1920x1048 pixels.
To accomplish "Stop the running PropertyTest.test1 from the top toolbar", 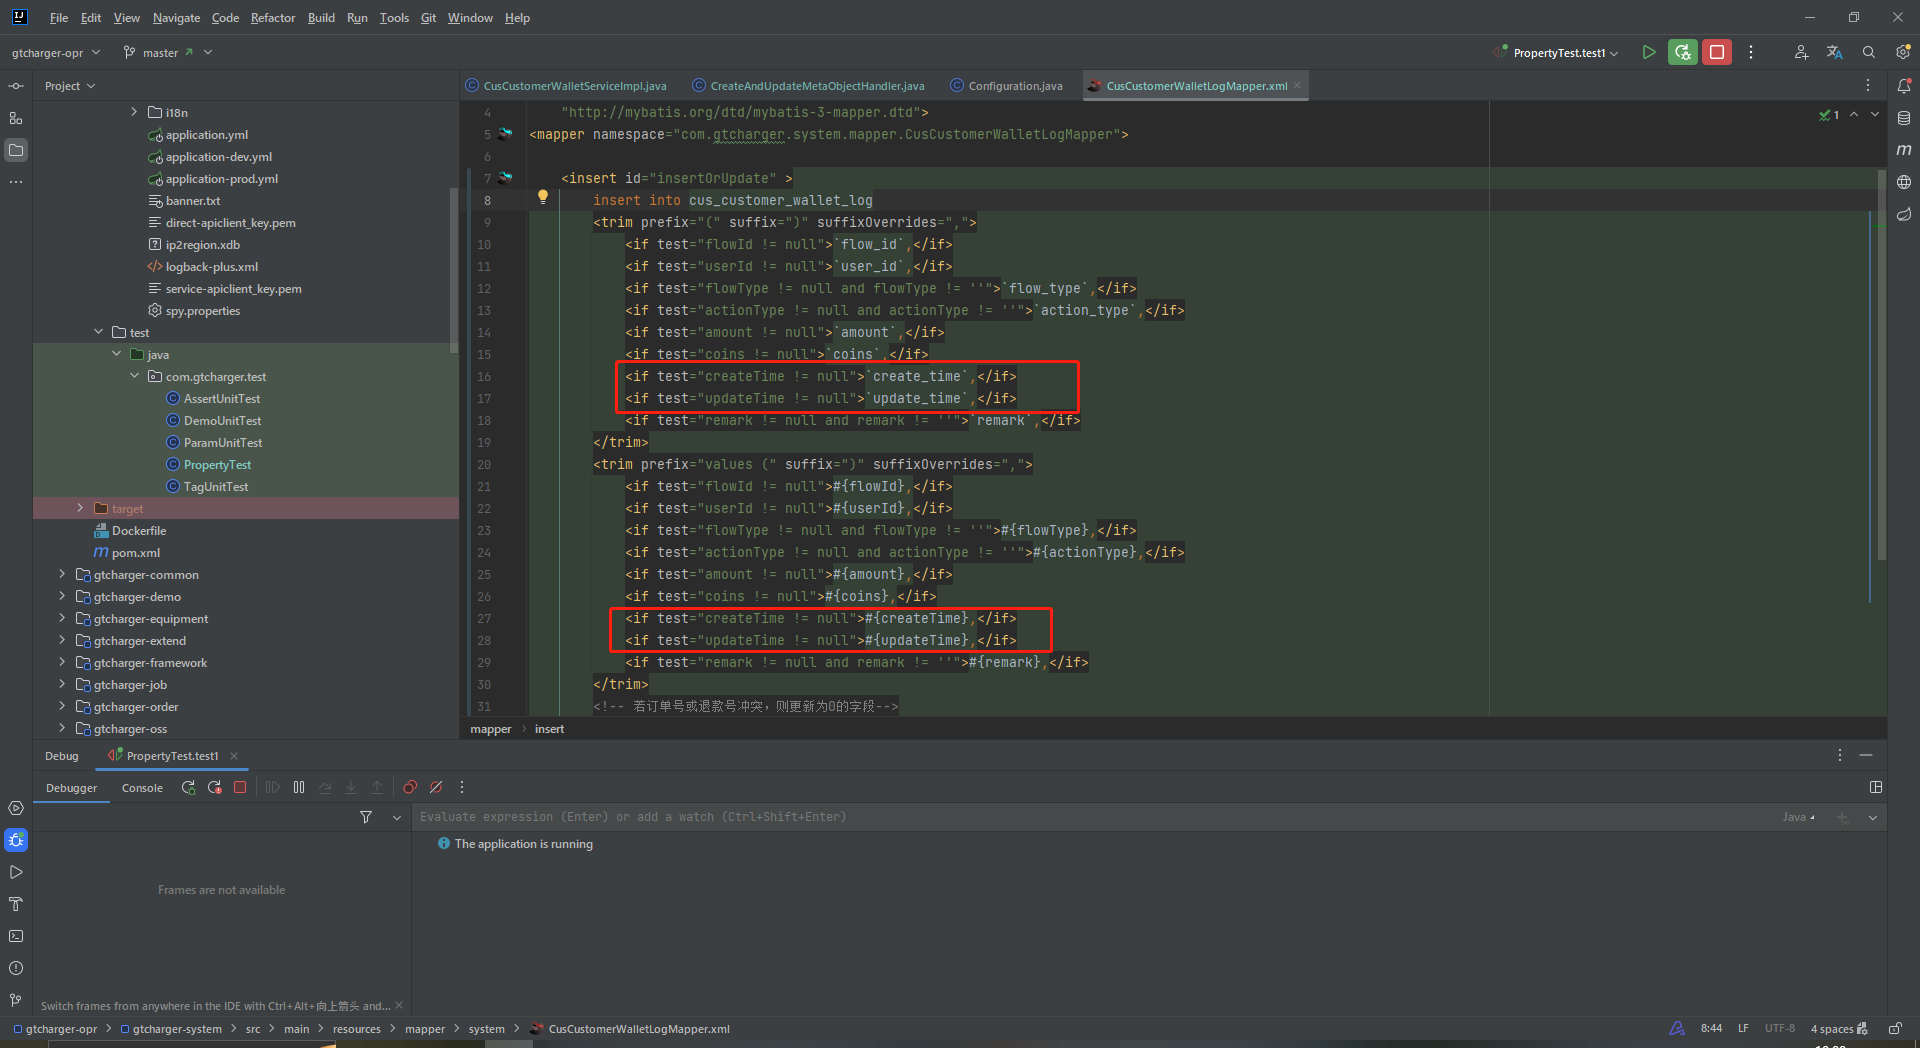I will coord(1717,52).
